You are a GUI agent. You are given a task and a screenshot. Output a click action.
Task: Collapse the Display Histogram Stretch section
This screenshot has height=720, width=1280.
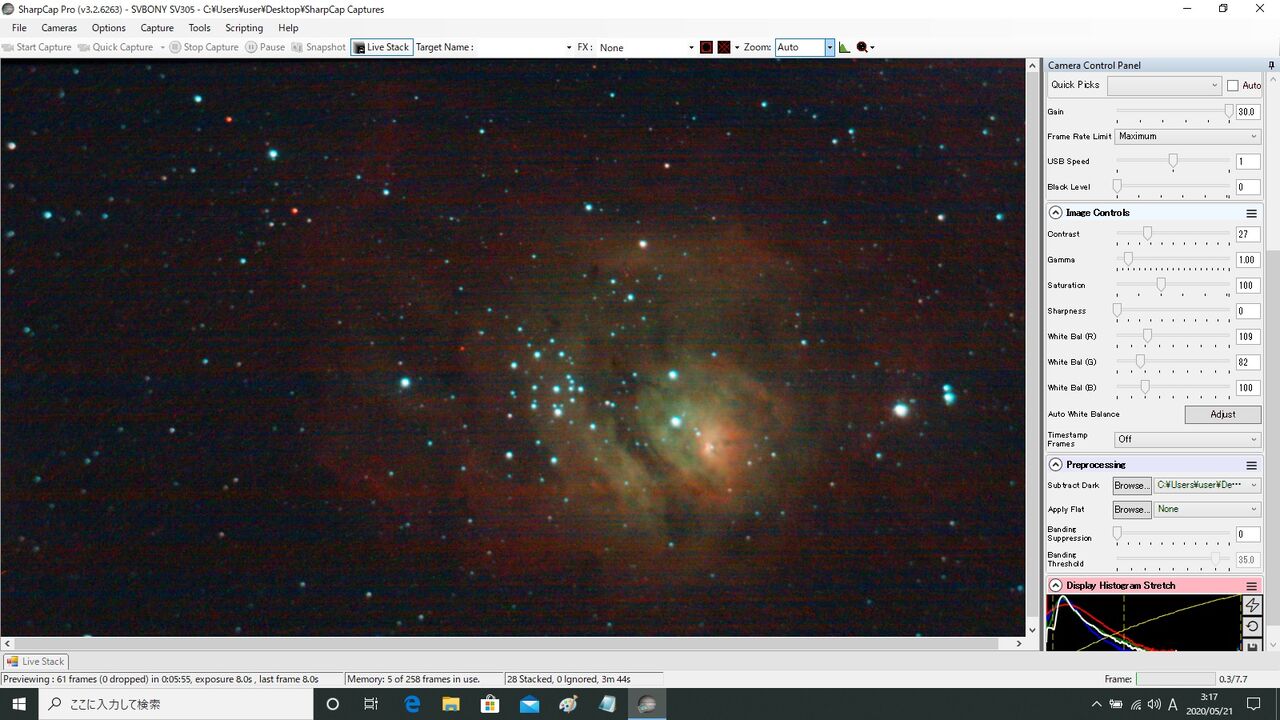coord(1055,586)
